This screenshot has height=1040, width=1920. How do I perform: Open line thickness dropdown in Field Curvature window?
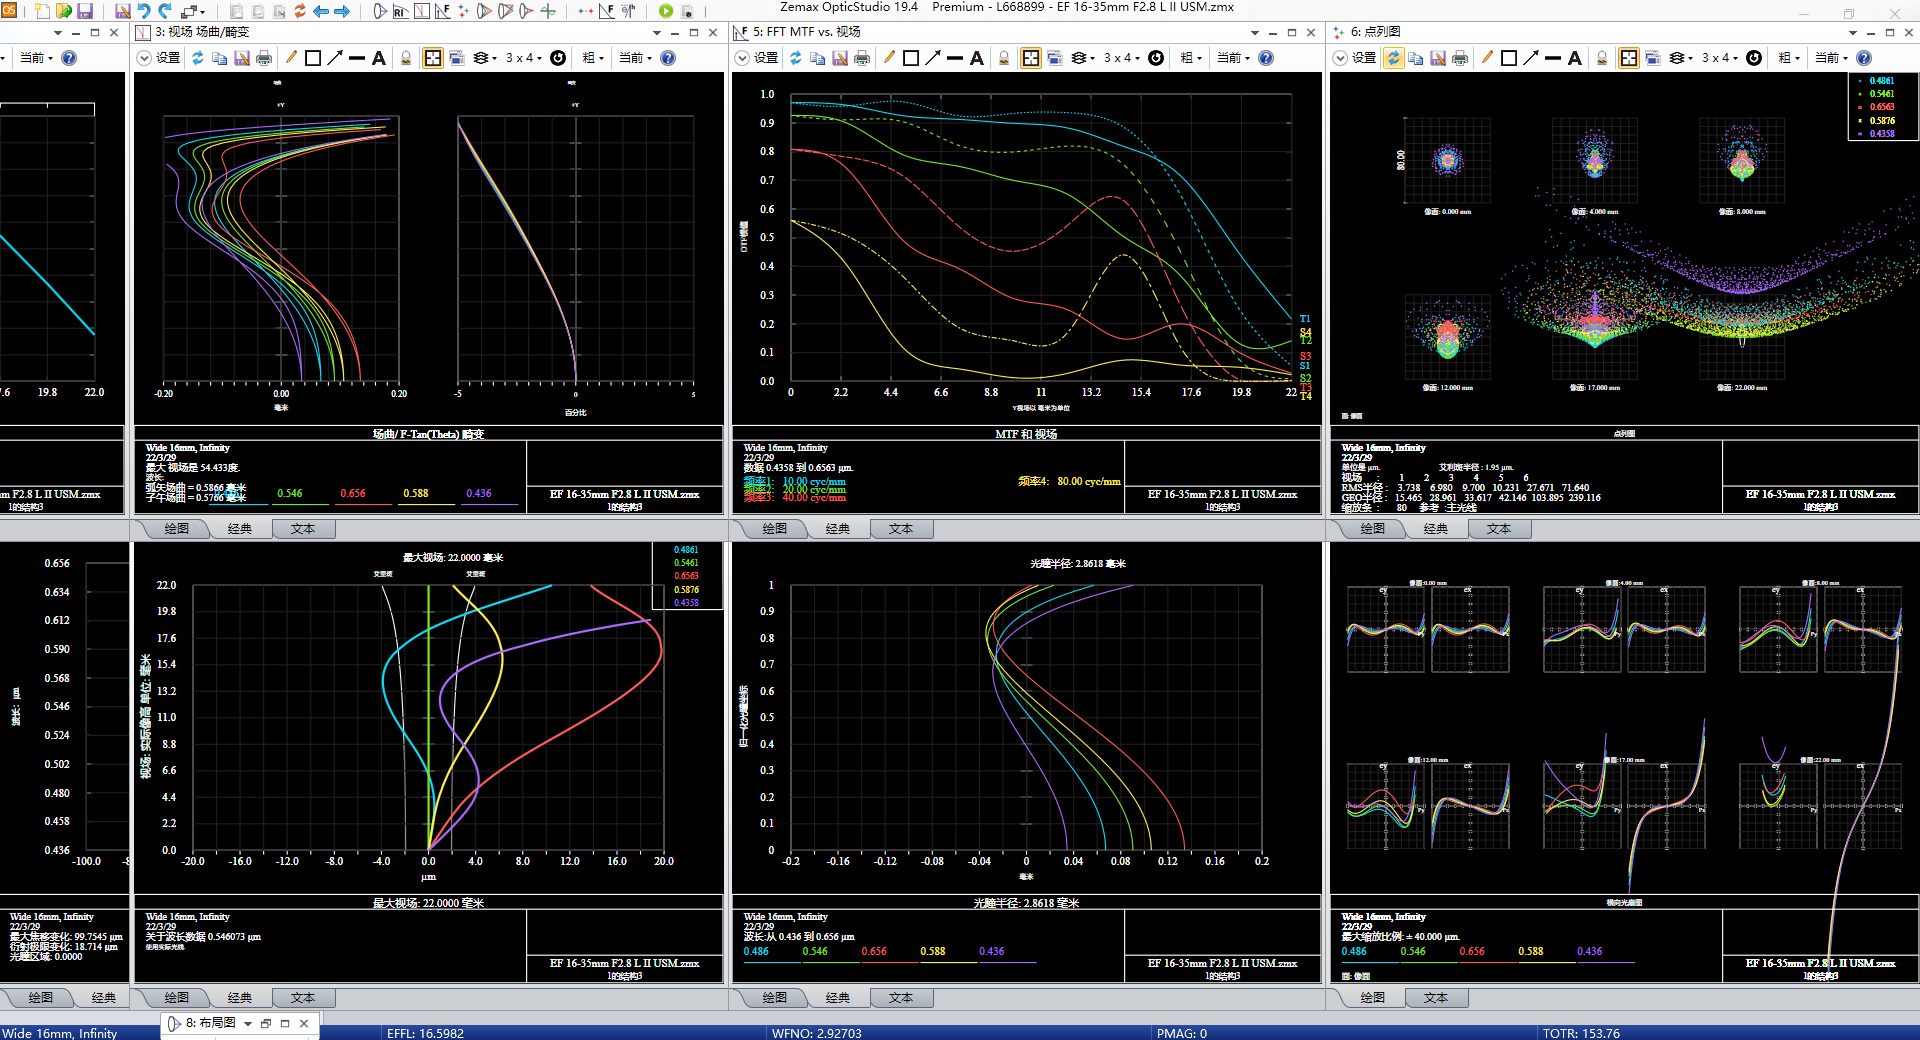594,58
